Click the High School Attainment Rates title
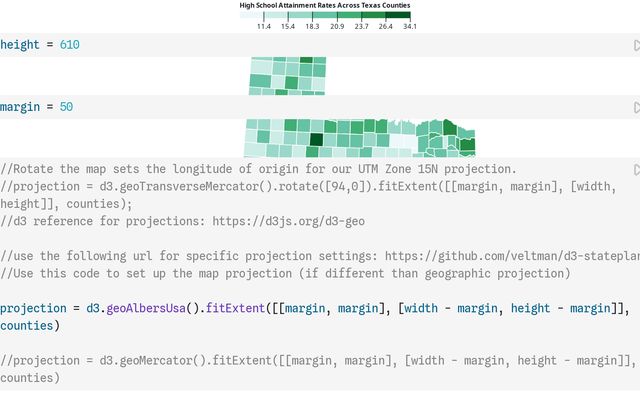The height and width of the screenshot is (400, 640). [x=324, y=5]
